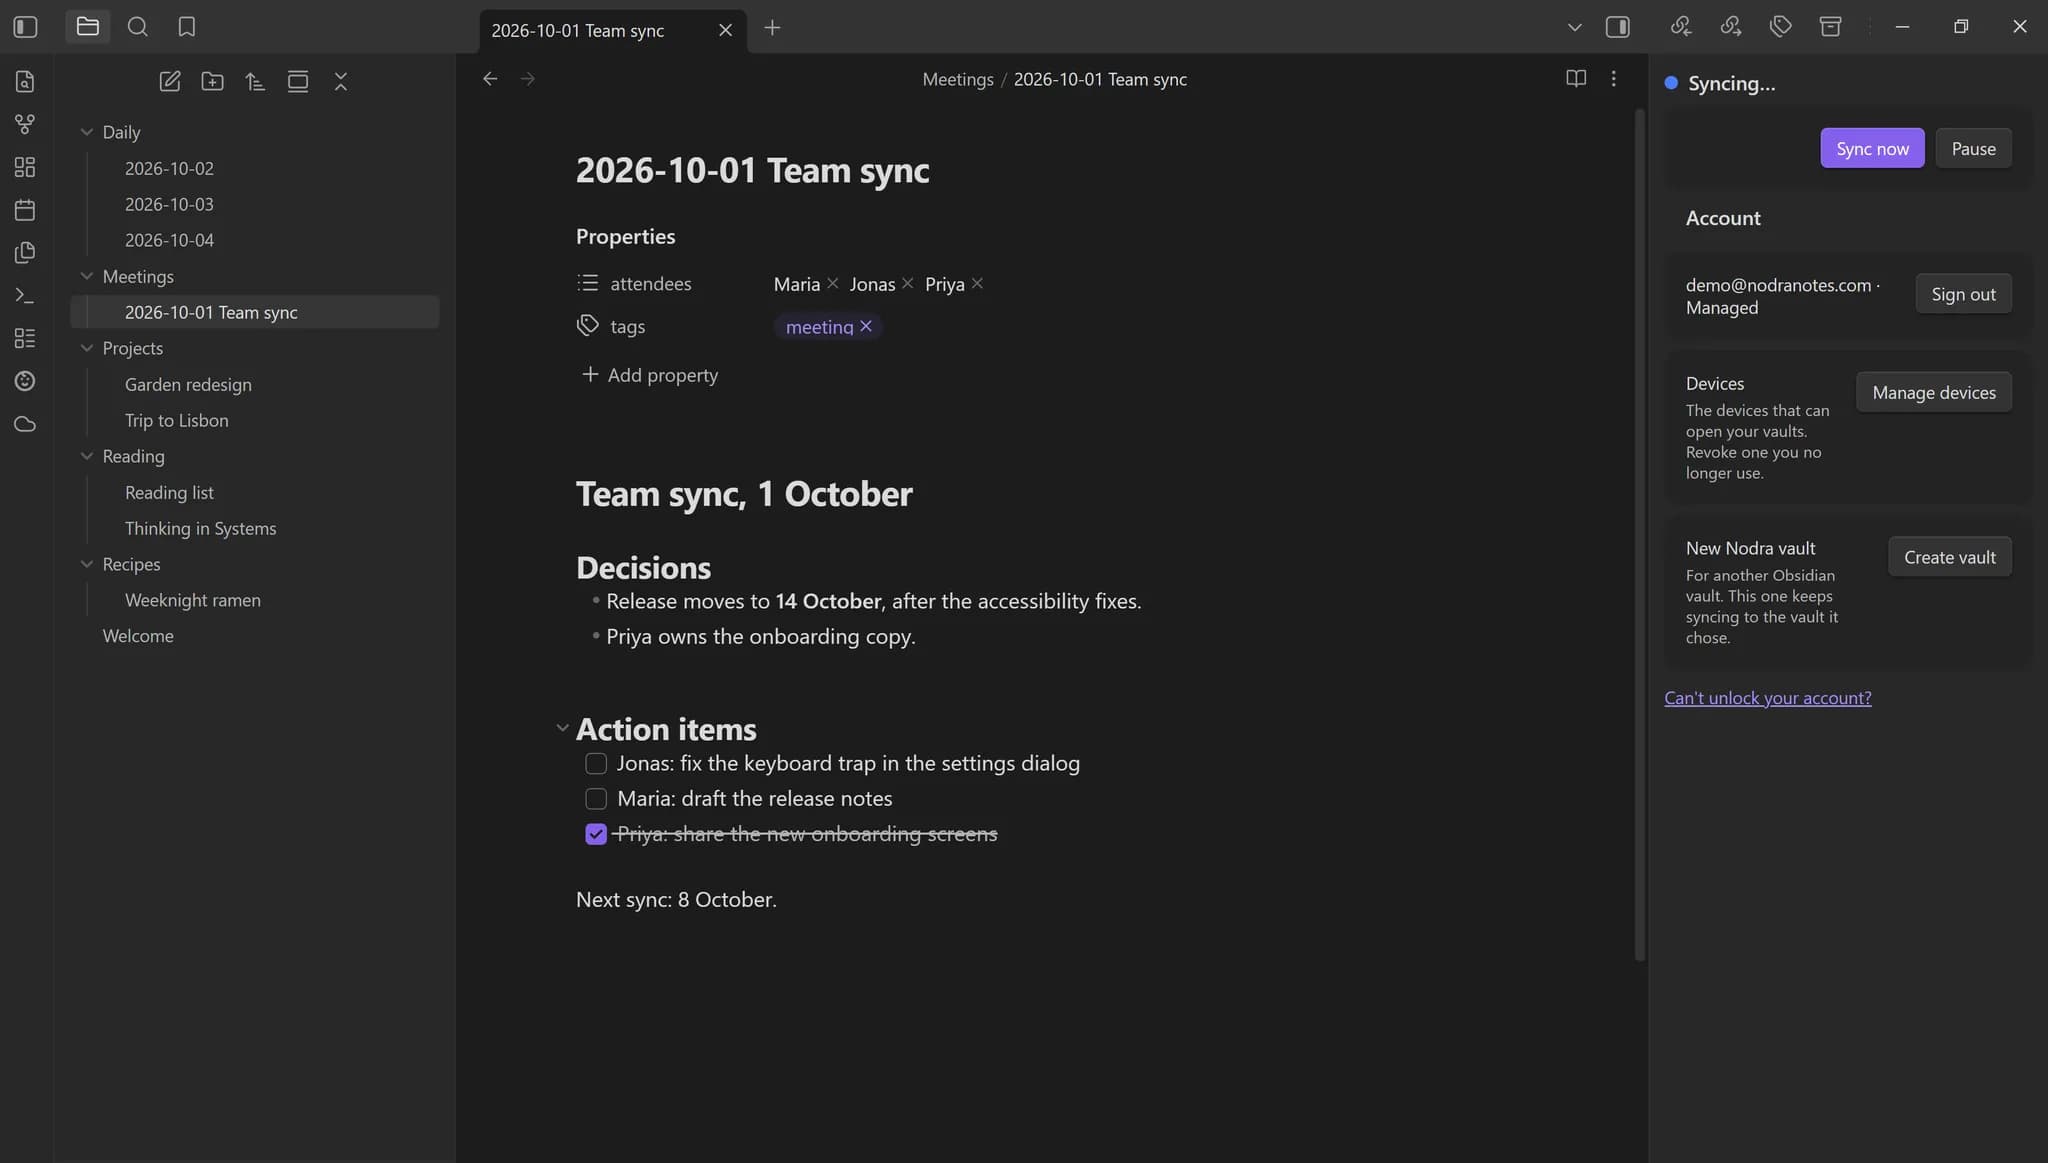The height and width of the screenshot is (1163, 2048).
Task: Open the outgoing links panel icon
Action: [1731, 27]
